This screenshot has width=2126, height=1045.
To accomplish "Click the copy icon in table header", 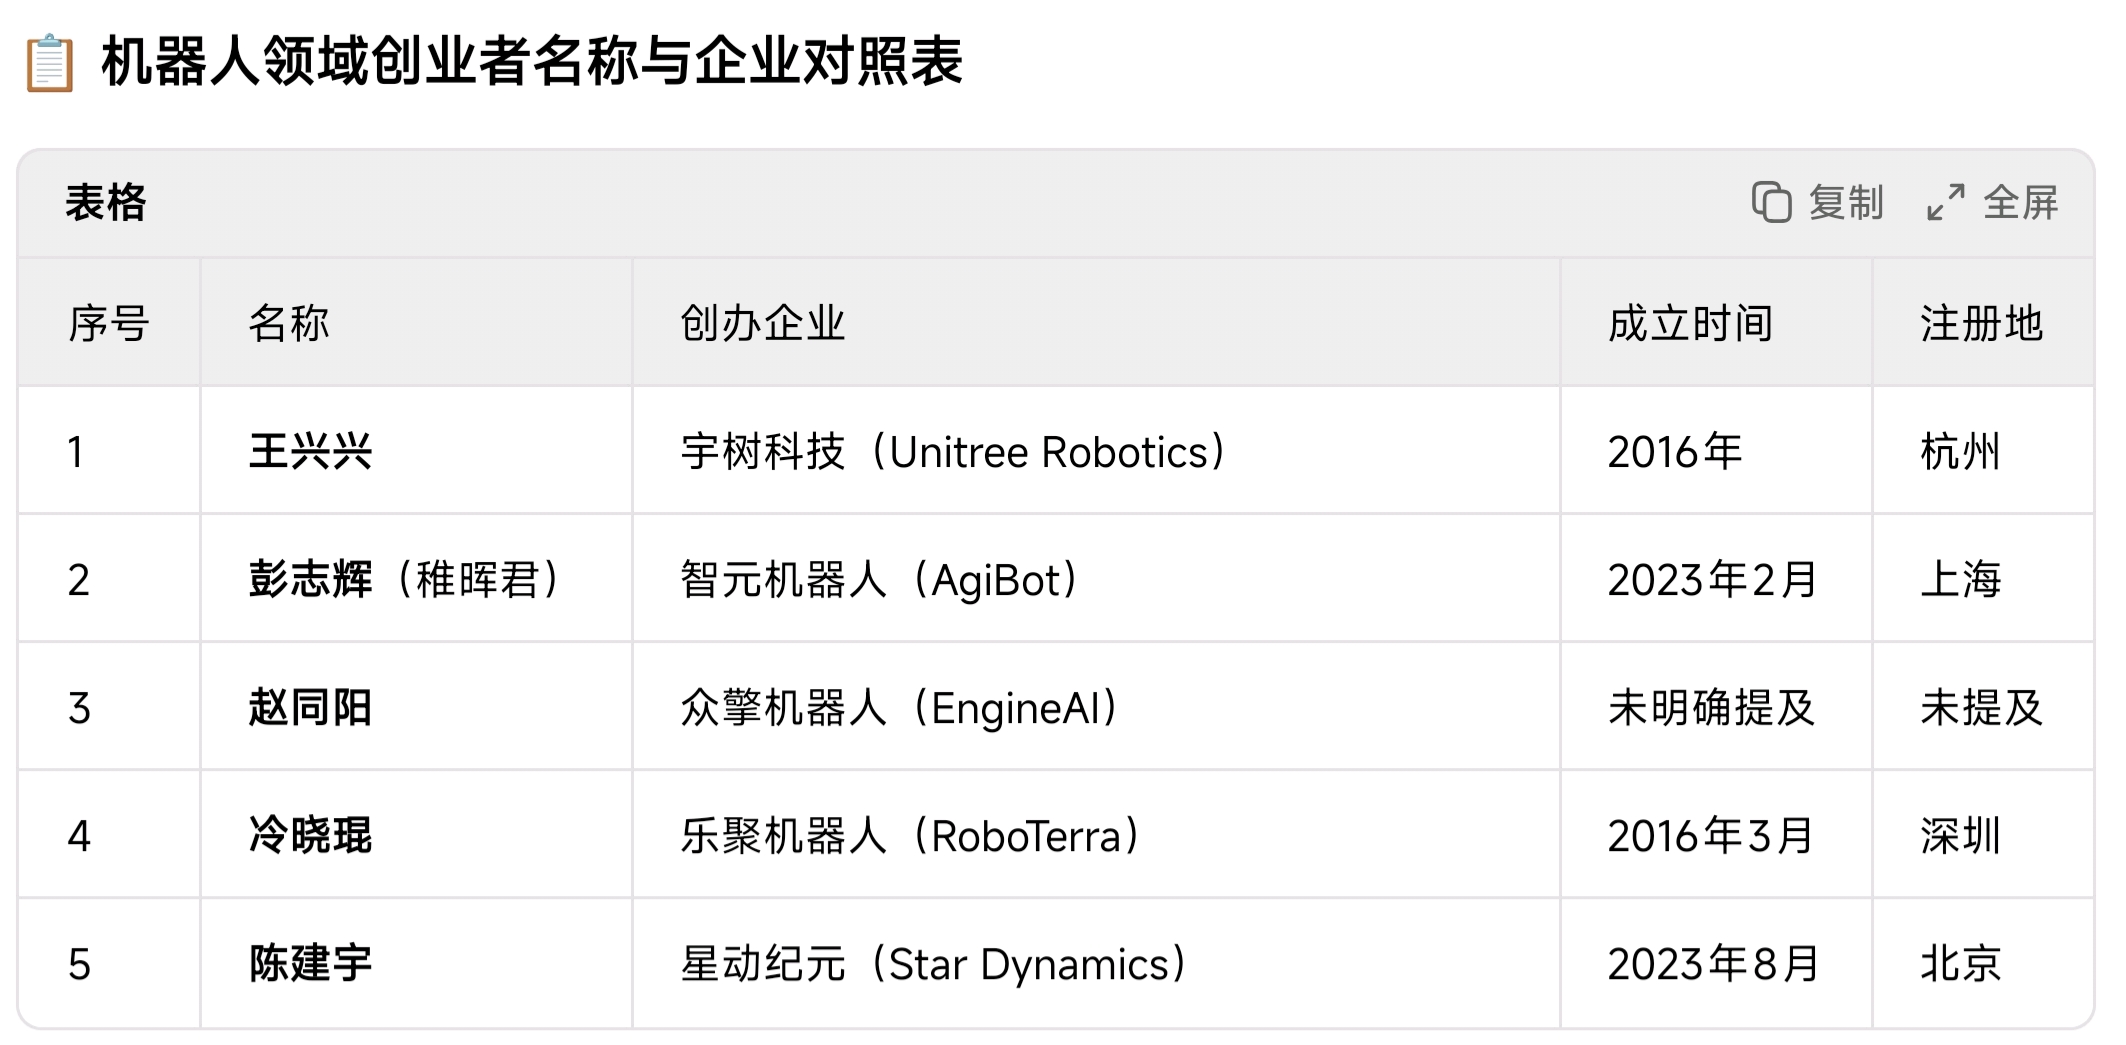I will coord(1771,202).
